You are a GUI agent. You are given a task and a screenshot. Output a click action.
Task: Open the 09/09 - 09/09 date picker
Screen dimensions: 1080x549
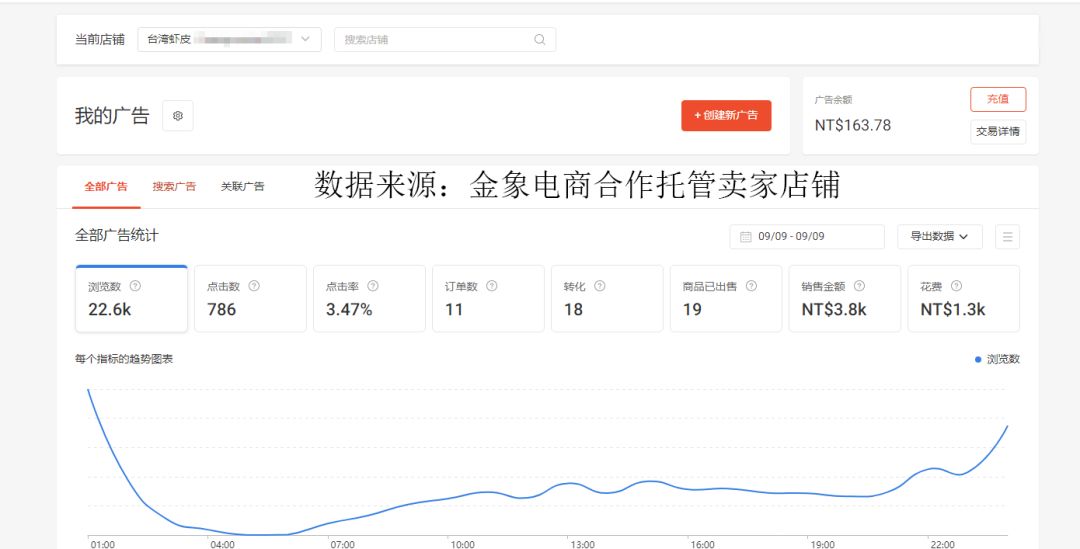click(807, 237)
